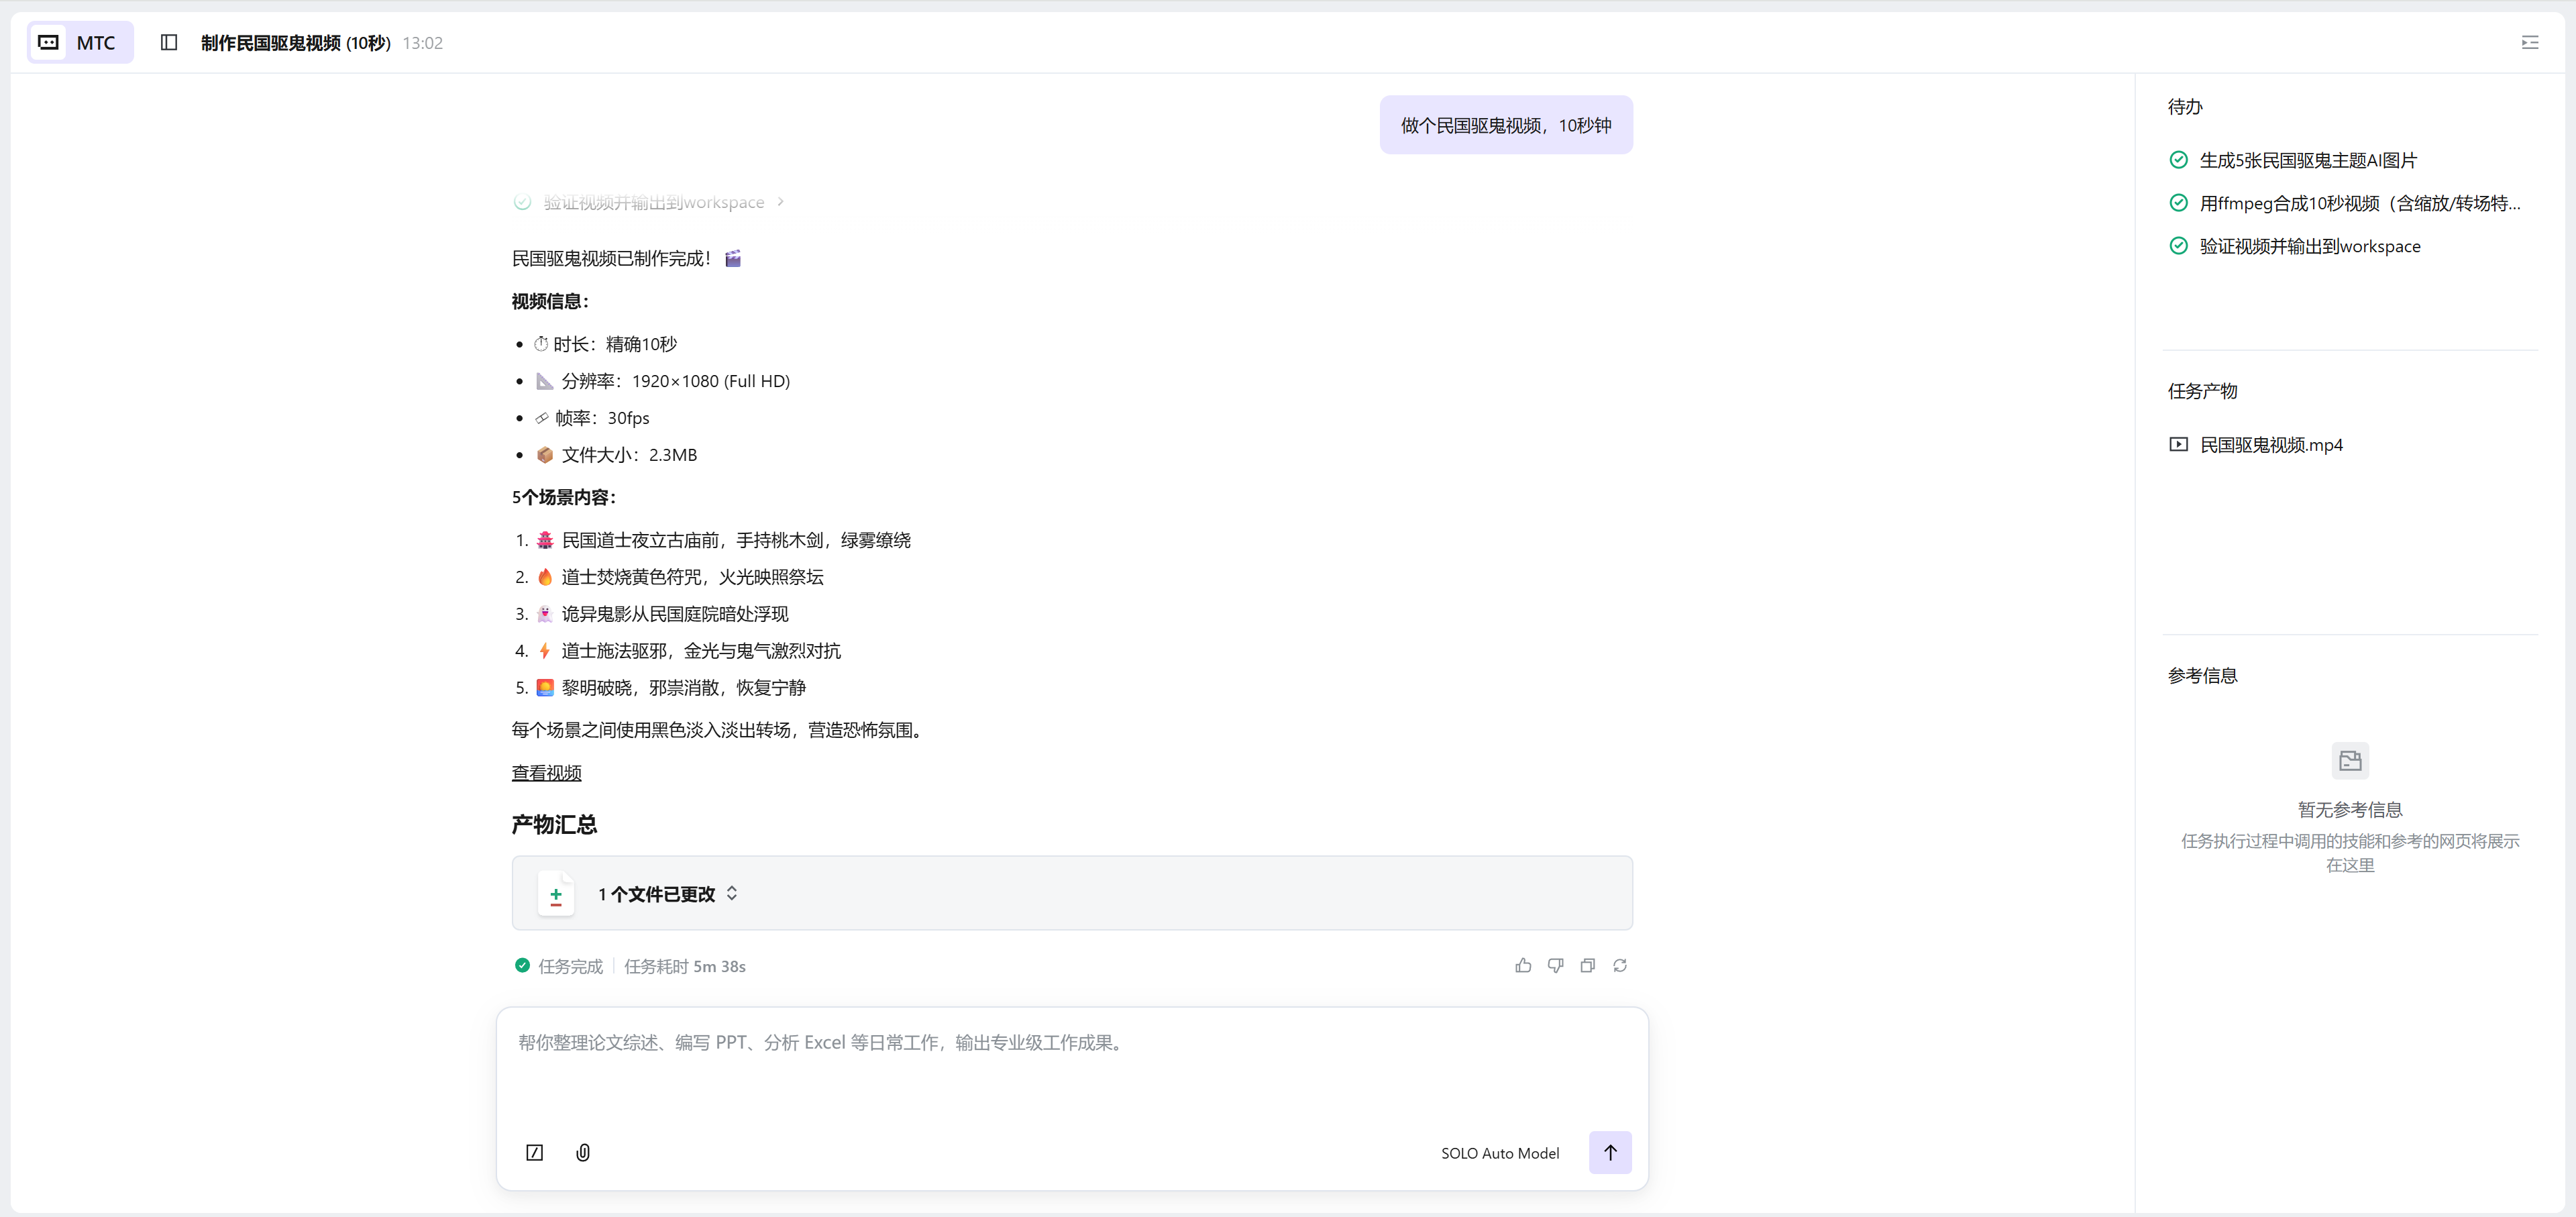The width and height of the screenshot is (2576, 1217).
Task: Copy the response with copy icon
Action: (1587, 965)
